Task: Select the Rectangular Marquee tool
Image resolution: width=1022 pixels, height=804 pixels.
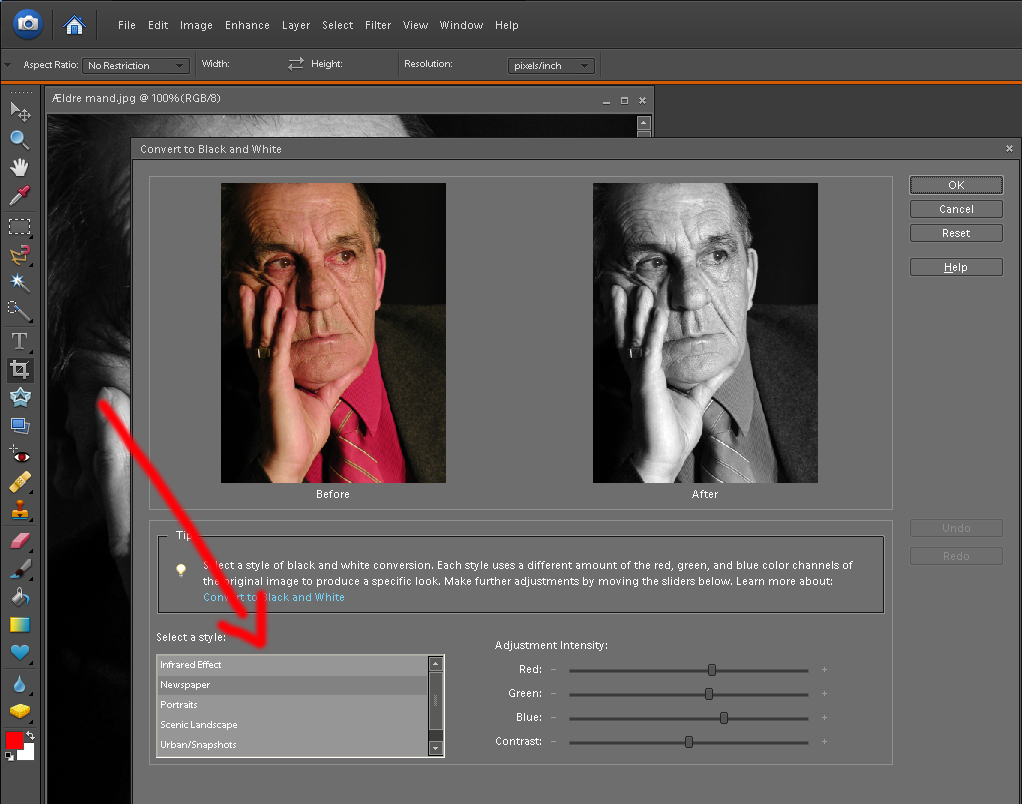Action: [19, 226]
